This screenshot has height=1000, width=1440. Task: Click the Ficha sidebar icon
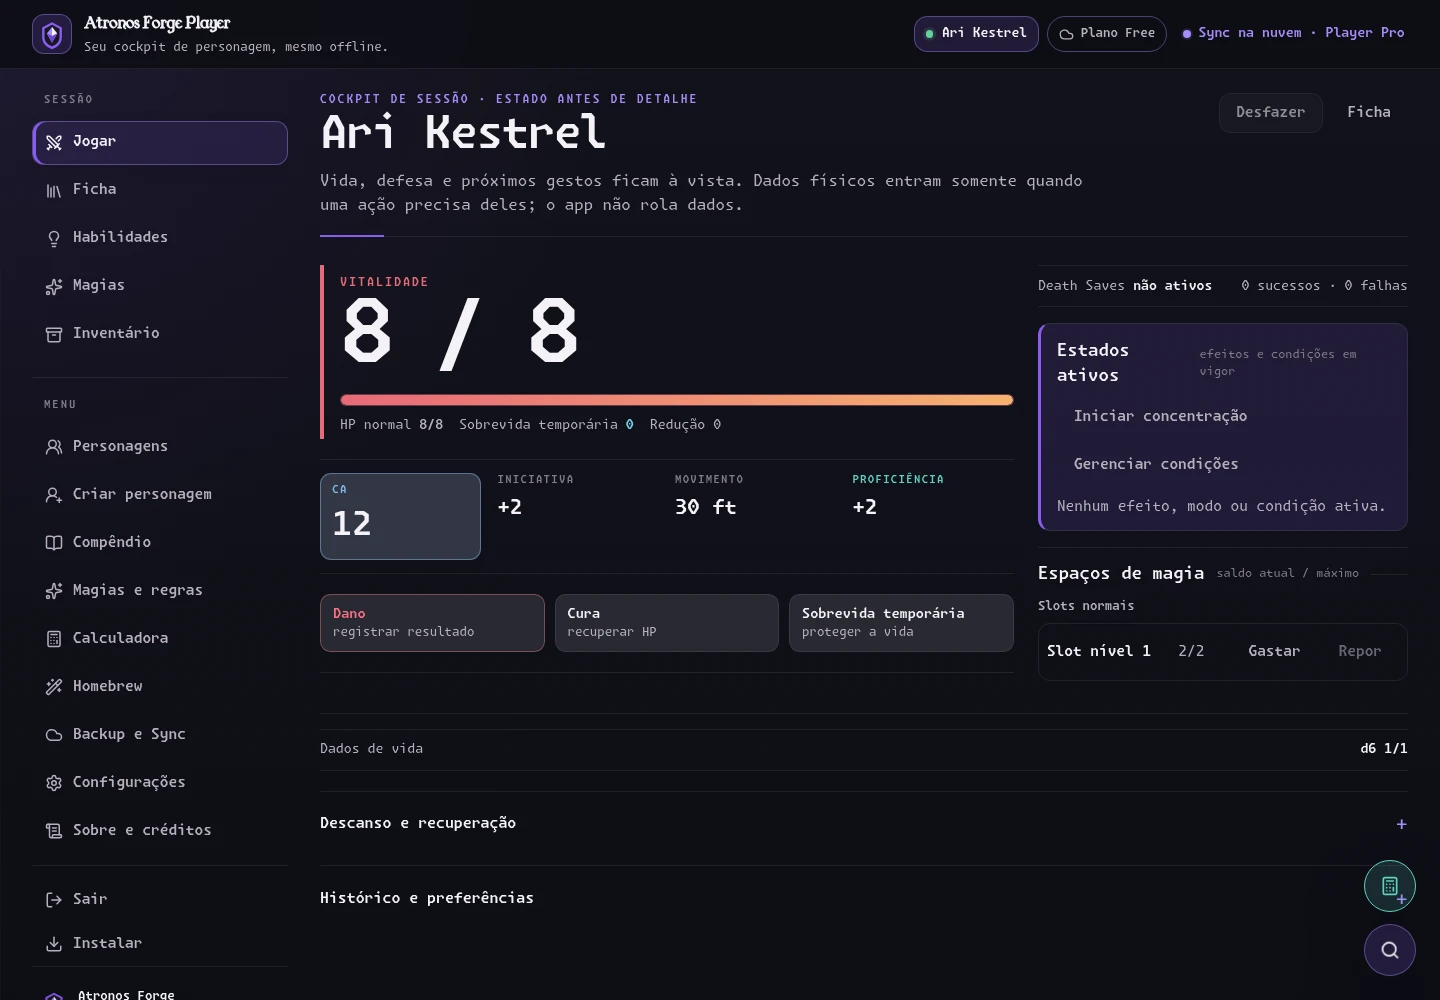[x=54, y=191]
